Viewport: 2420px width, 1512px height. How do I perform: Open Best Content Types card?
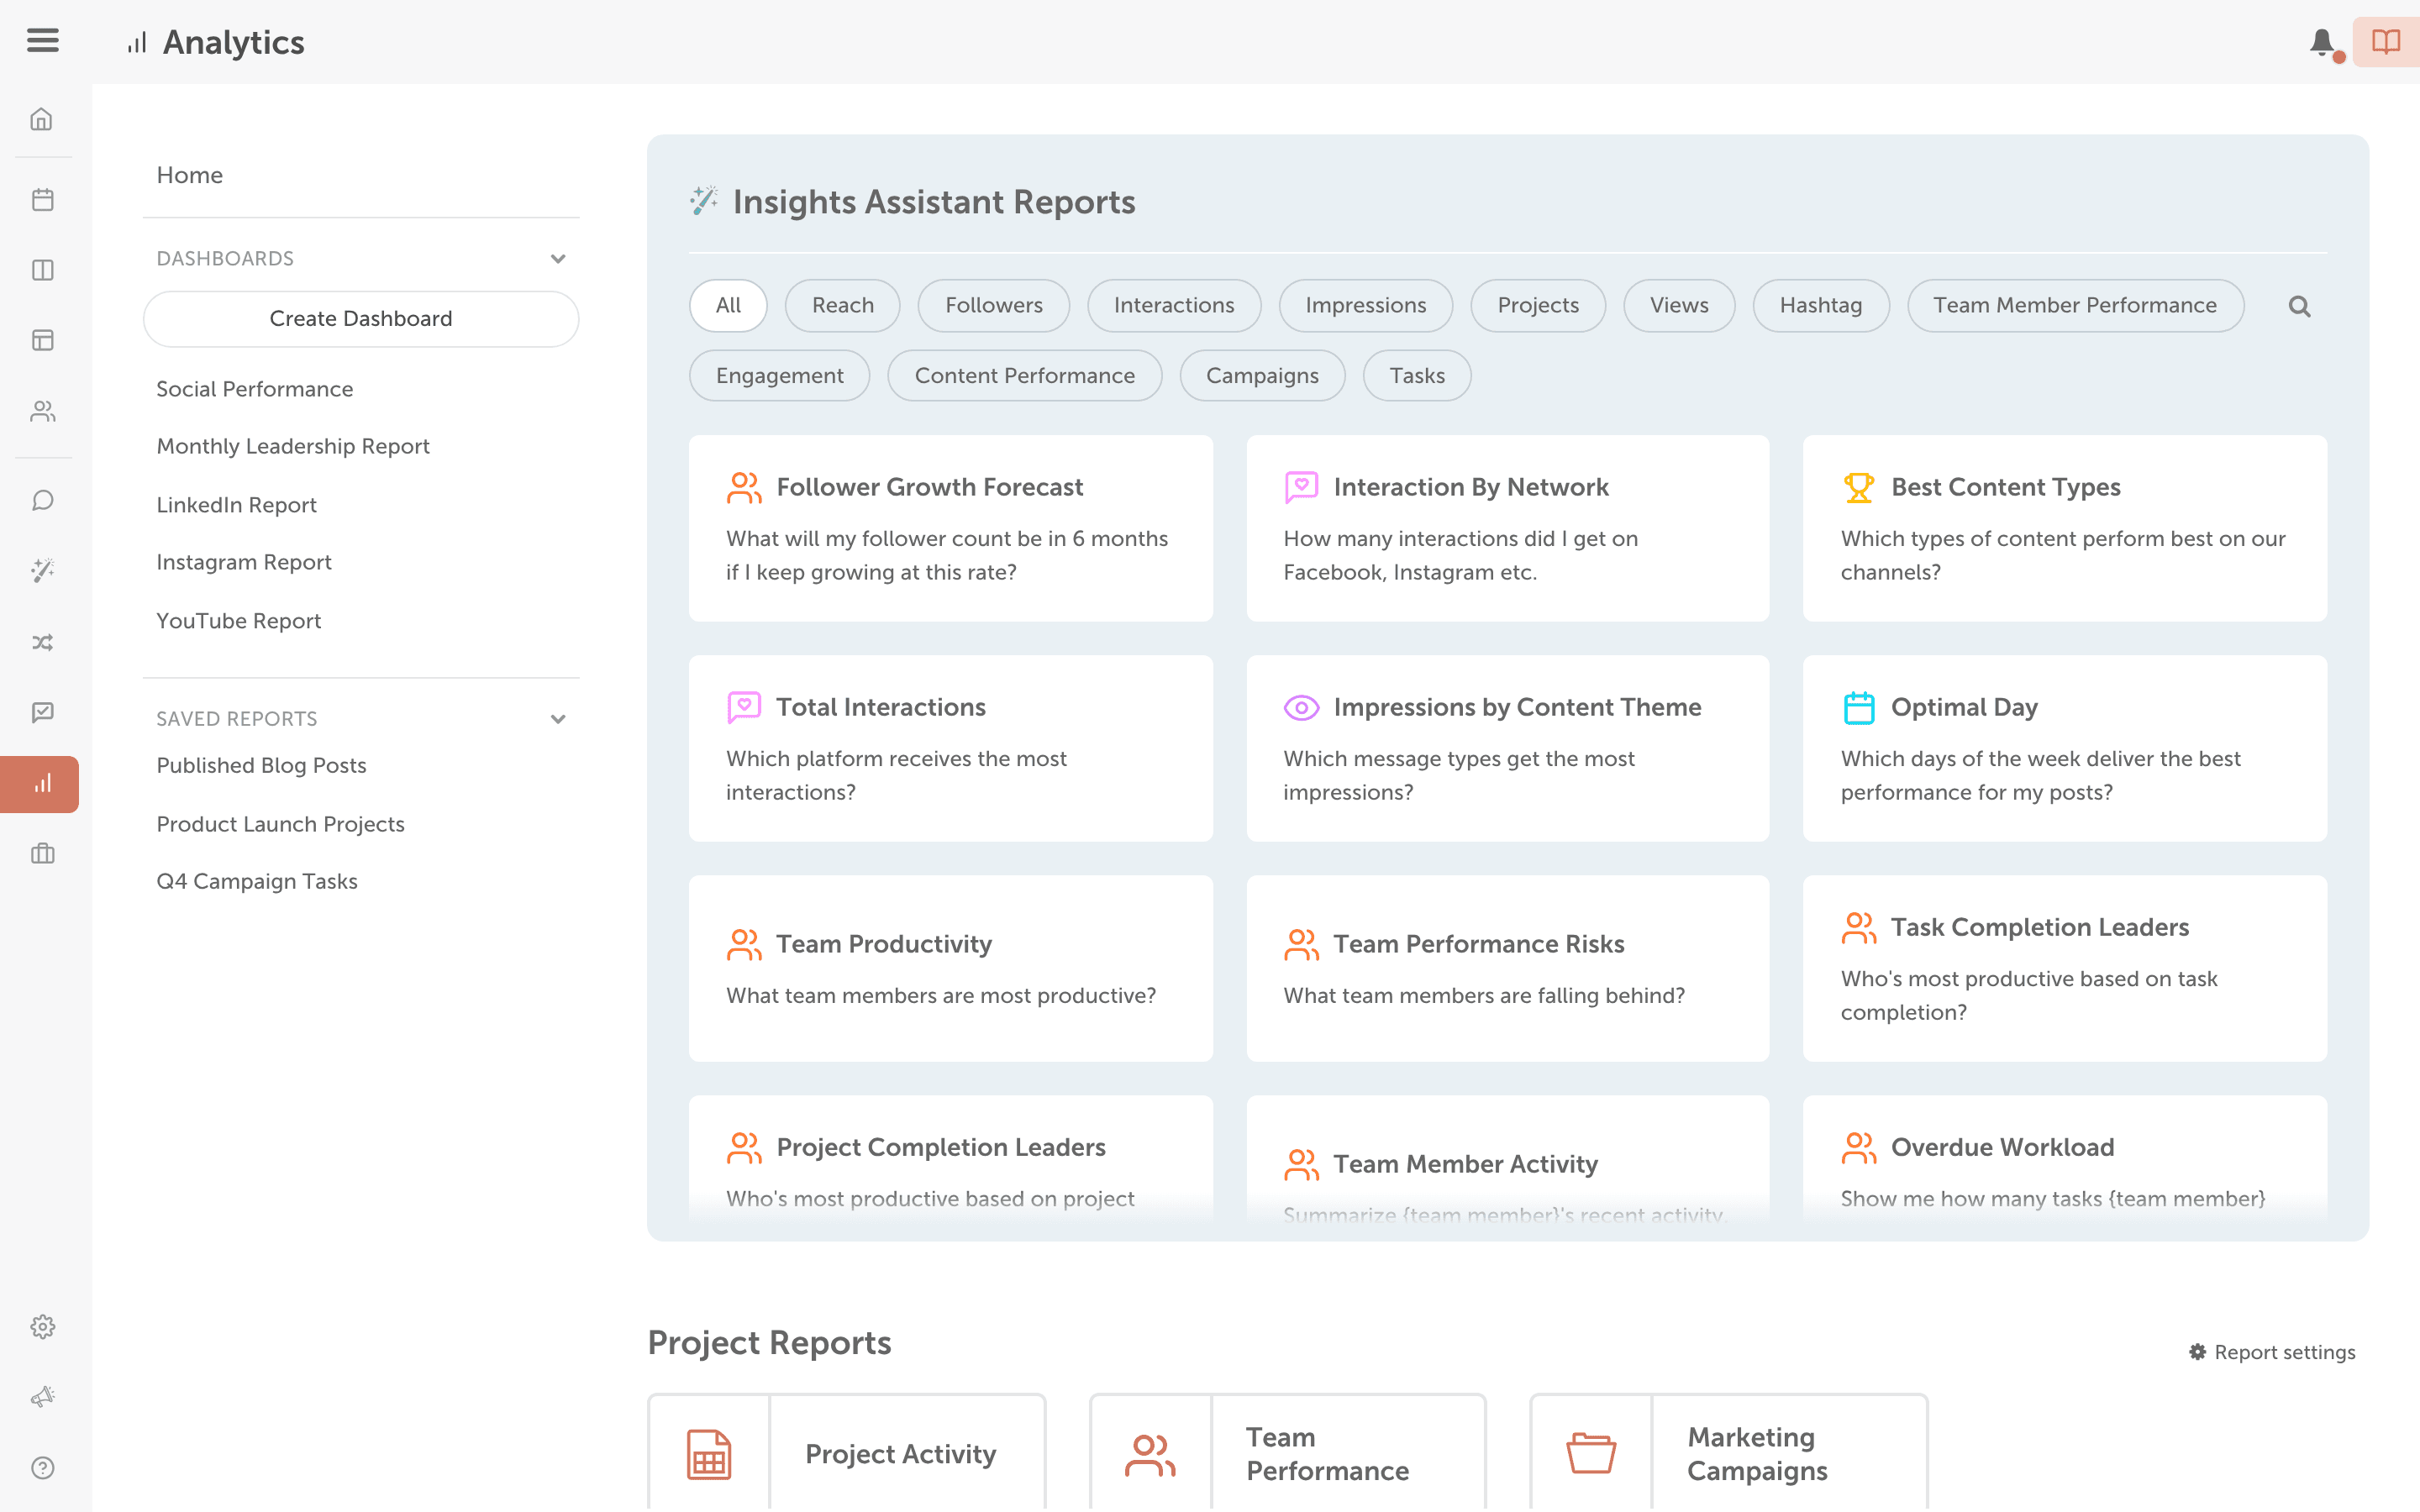click(x=2064, y=528)
